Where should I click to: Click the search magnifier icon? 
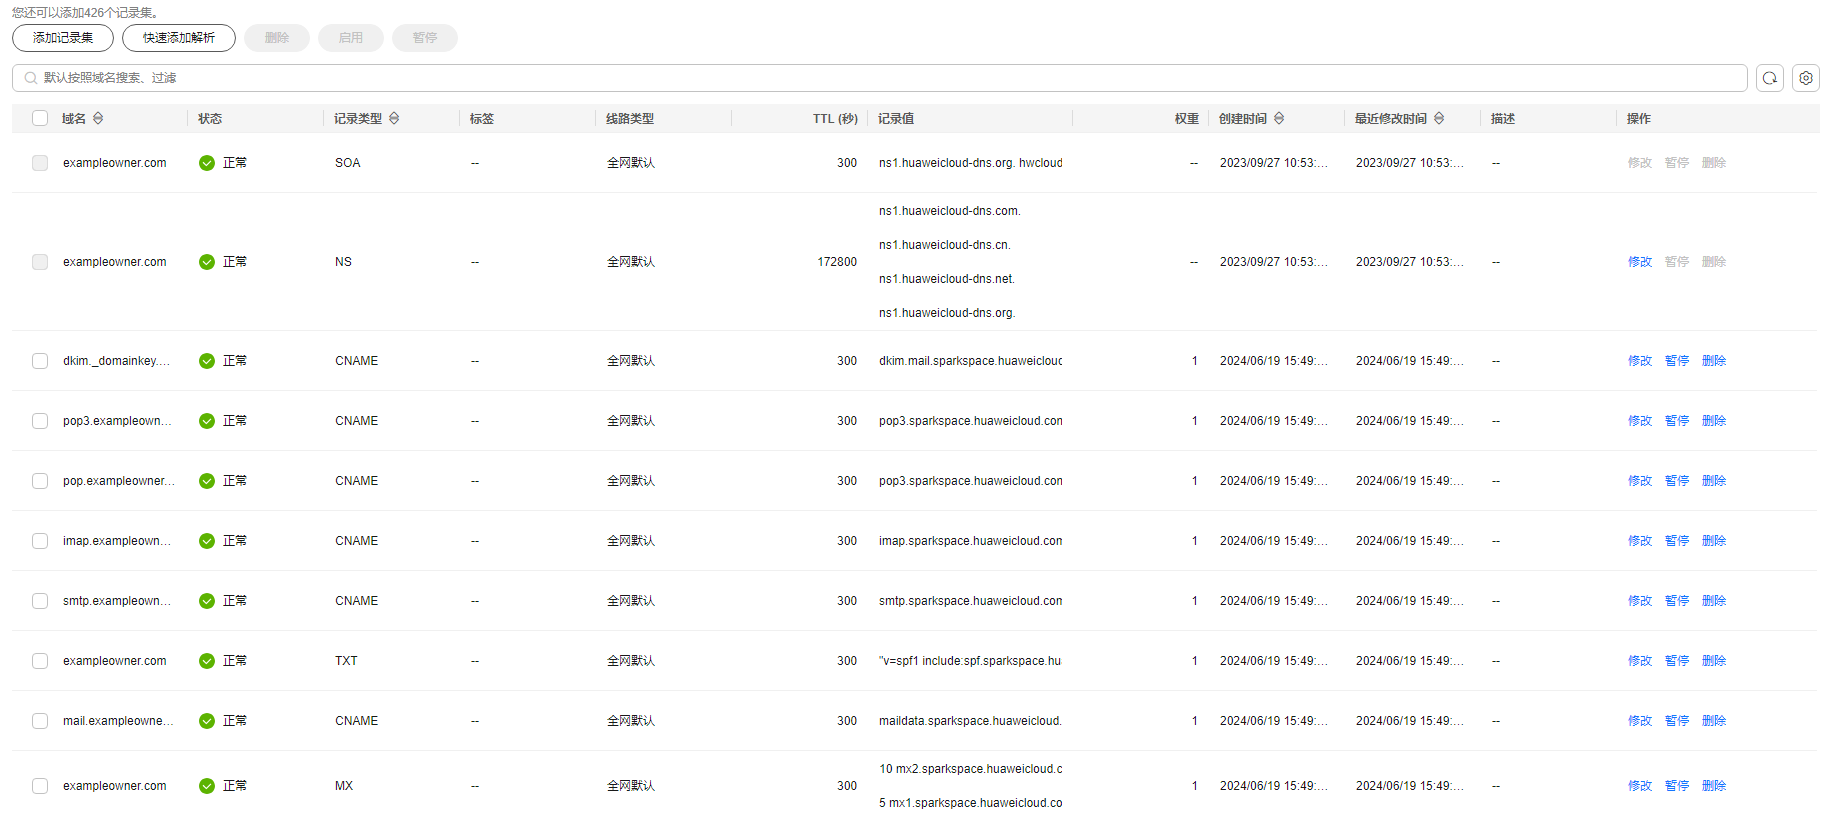pos(31,78)
